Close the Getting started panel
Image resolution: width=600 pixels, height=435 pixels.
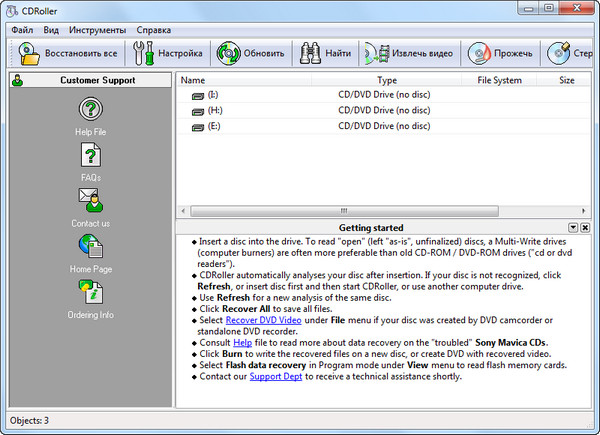pyautogui.click(x=586, y=228)
